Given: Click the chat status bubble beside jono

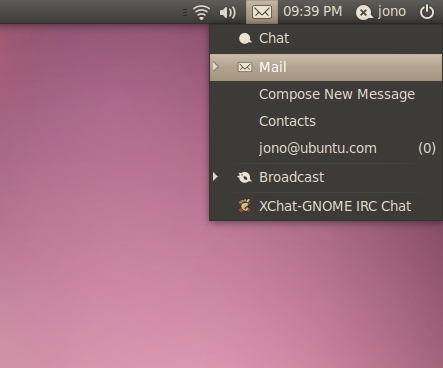Looking at the screenshot, I should 364,13.
